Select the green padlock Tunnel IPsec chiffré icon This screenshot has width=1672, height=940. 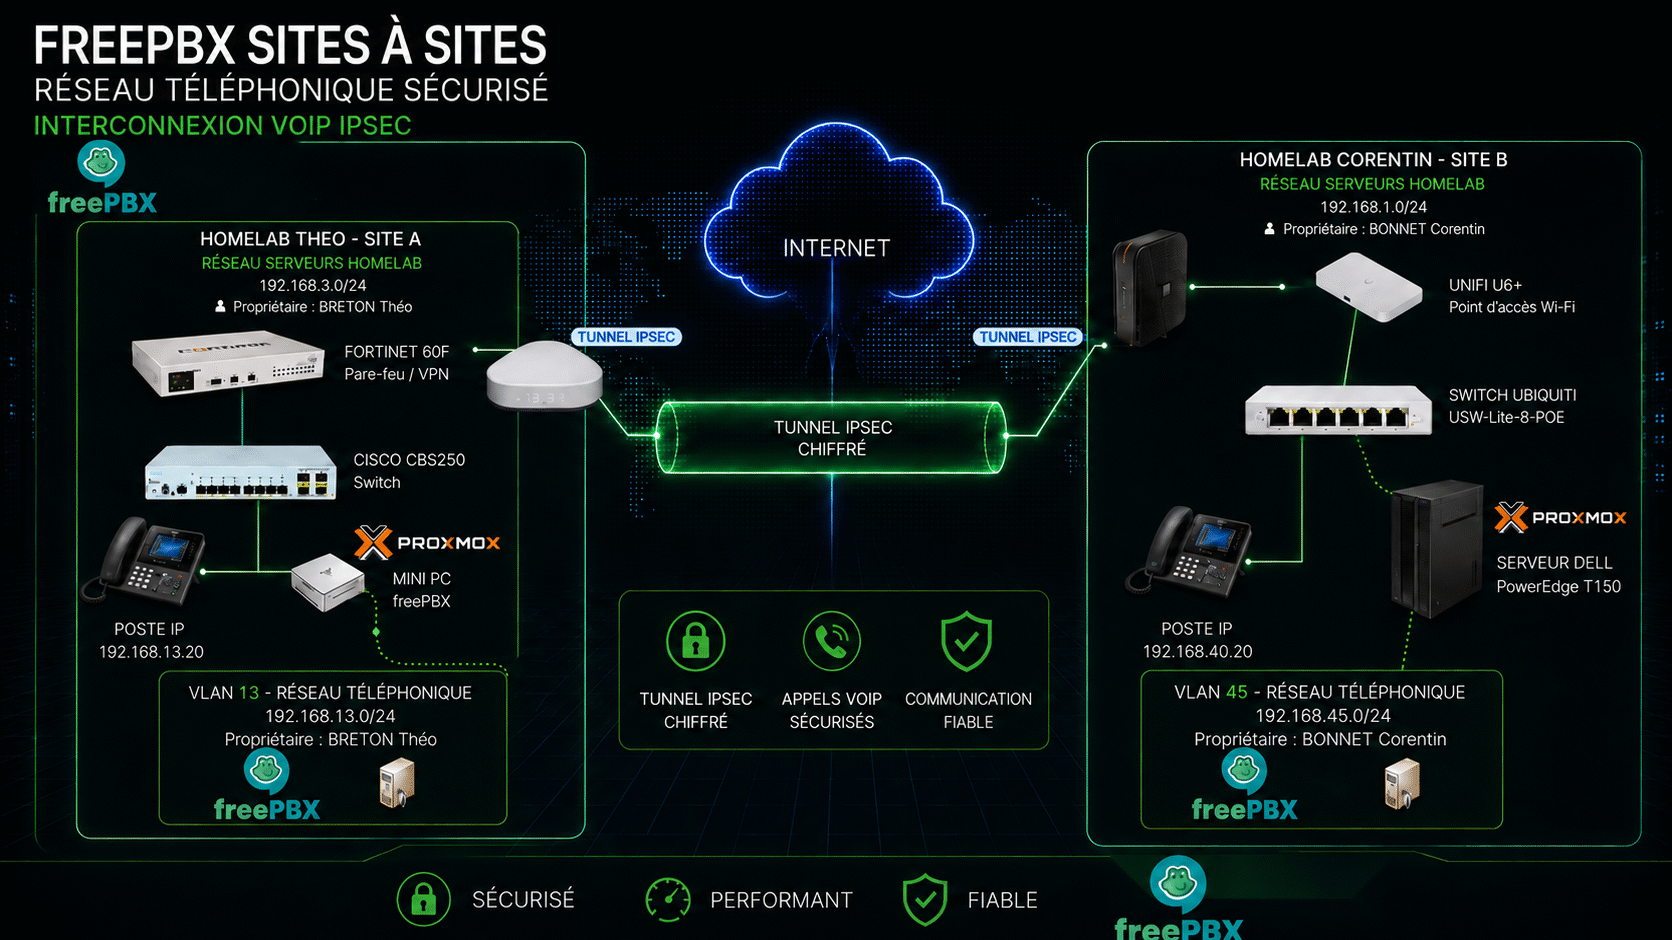click(696, 641)
